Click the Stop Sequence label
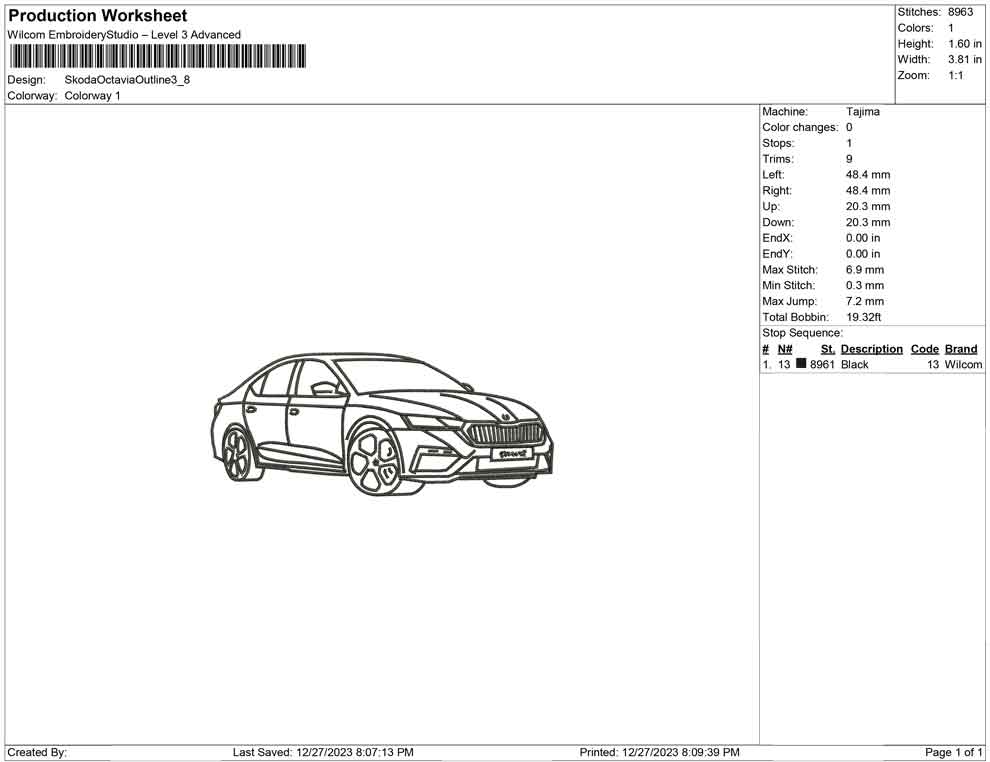Image resolution: width=990 pixels, height=762 pixels. pyautogui.click(x=802, y=333)
